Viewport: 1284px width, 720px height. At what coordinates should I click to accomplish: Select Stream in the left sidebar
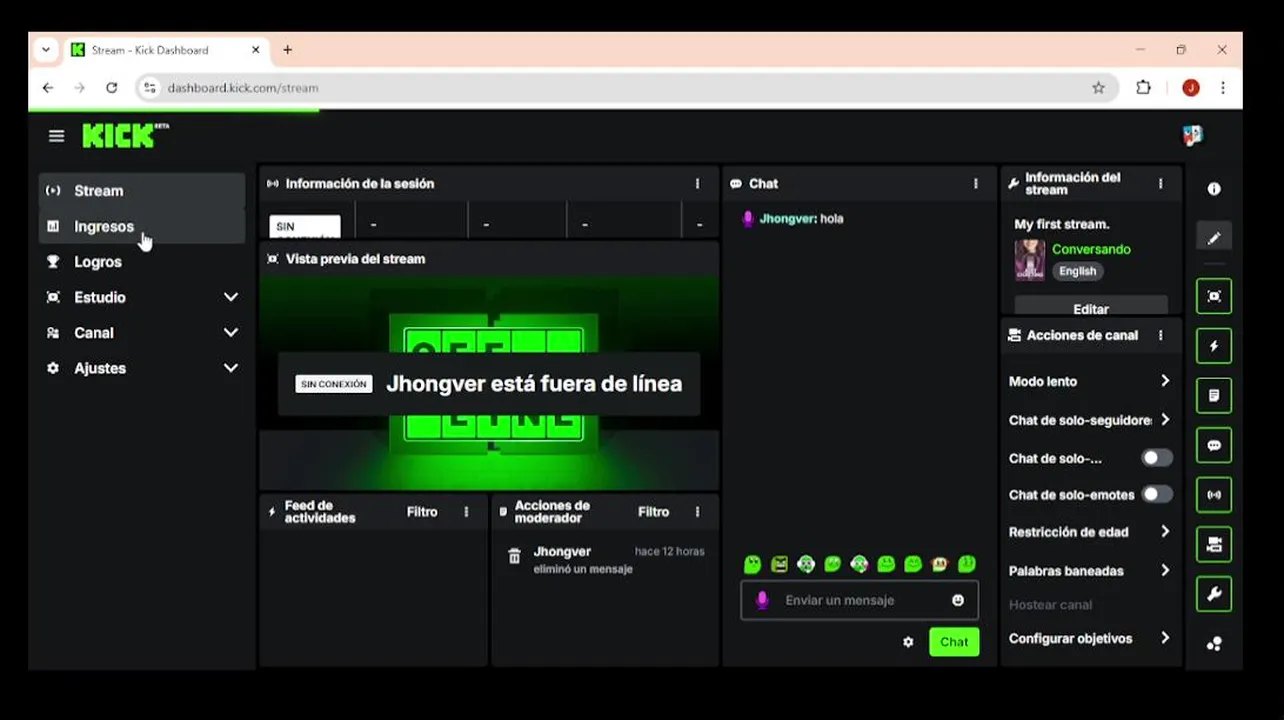[x=143, y=191]
